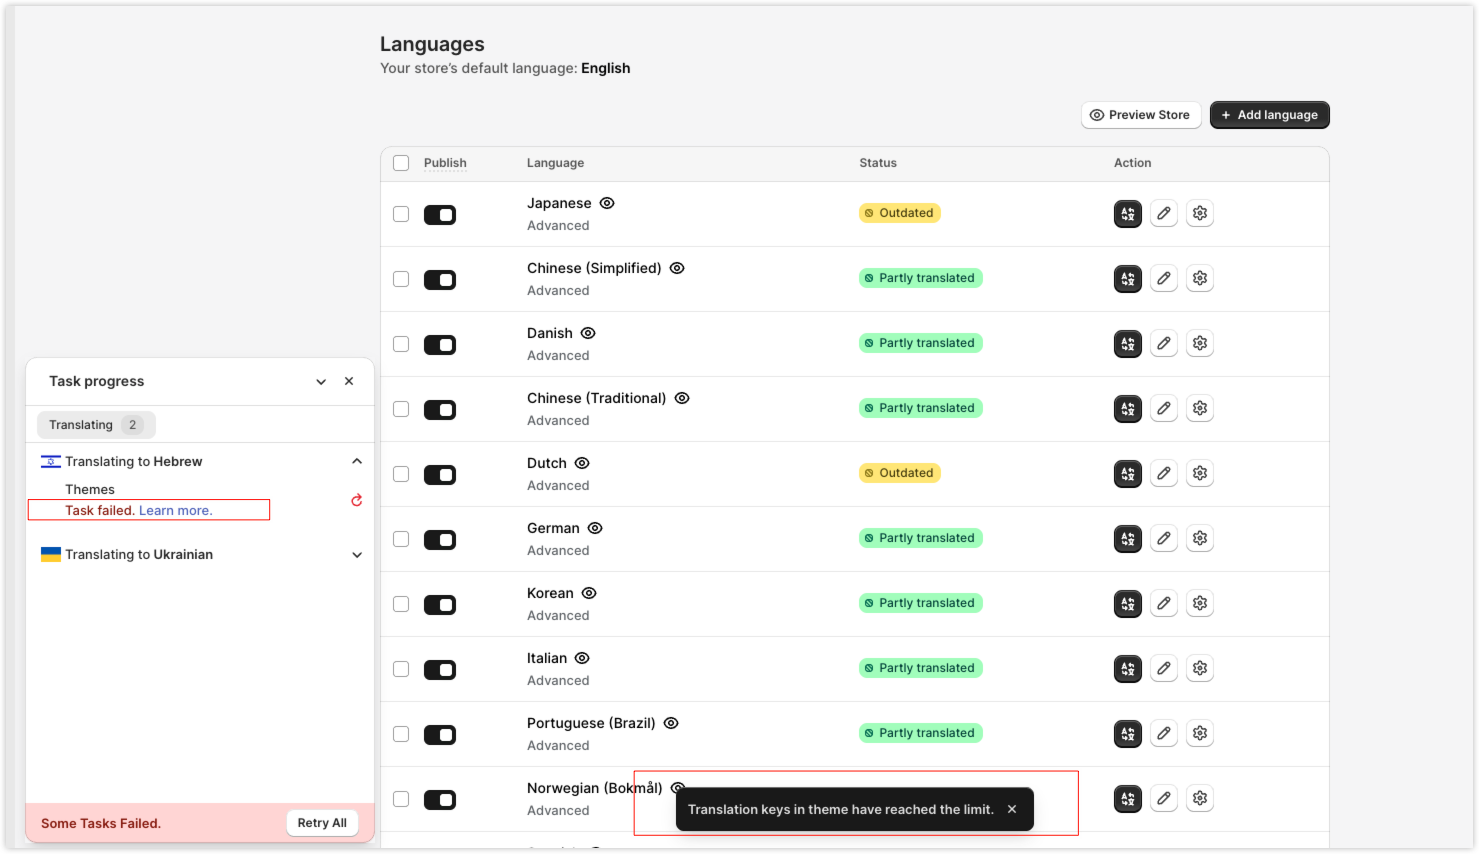1479x854 pixels.
Task: Click the Outdated status badge for Dutch
Action: point(900,473)
